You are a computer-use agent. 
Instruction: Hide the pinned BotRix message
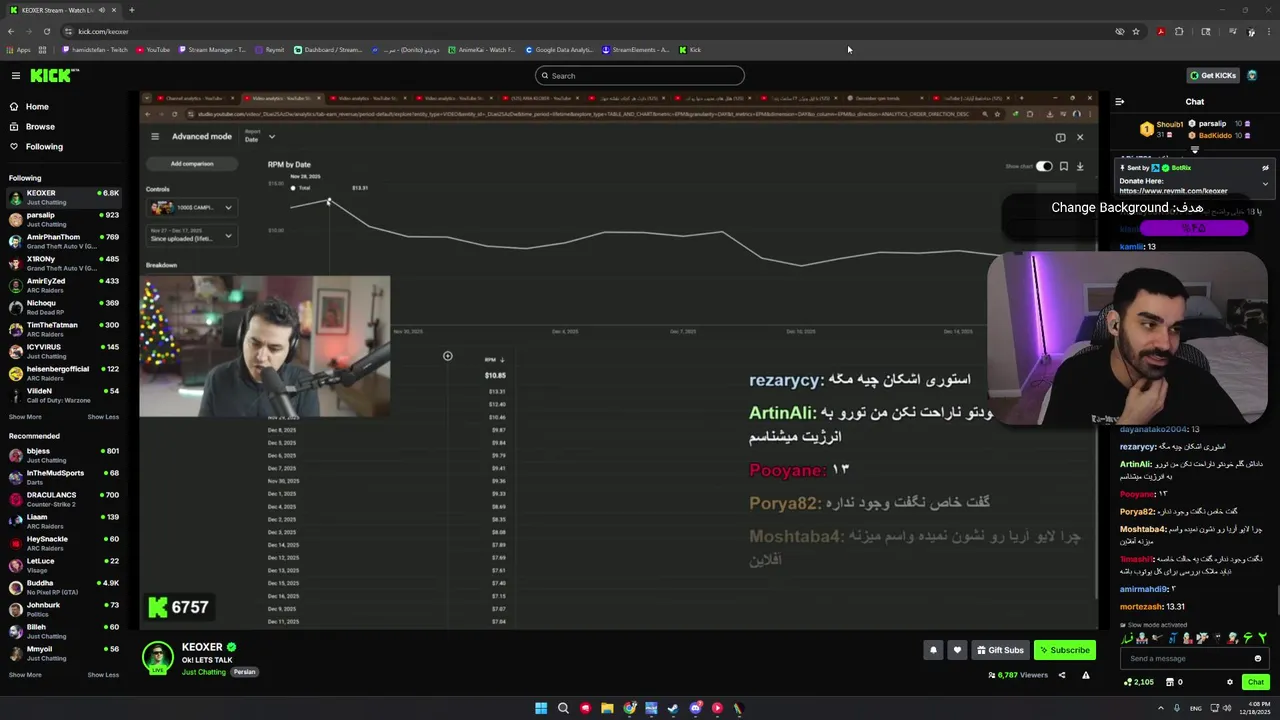1265,168
